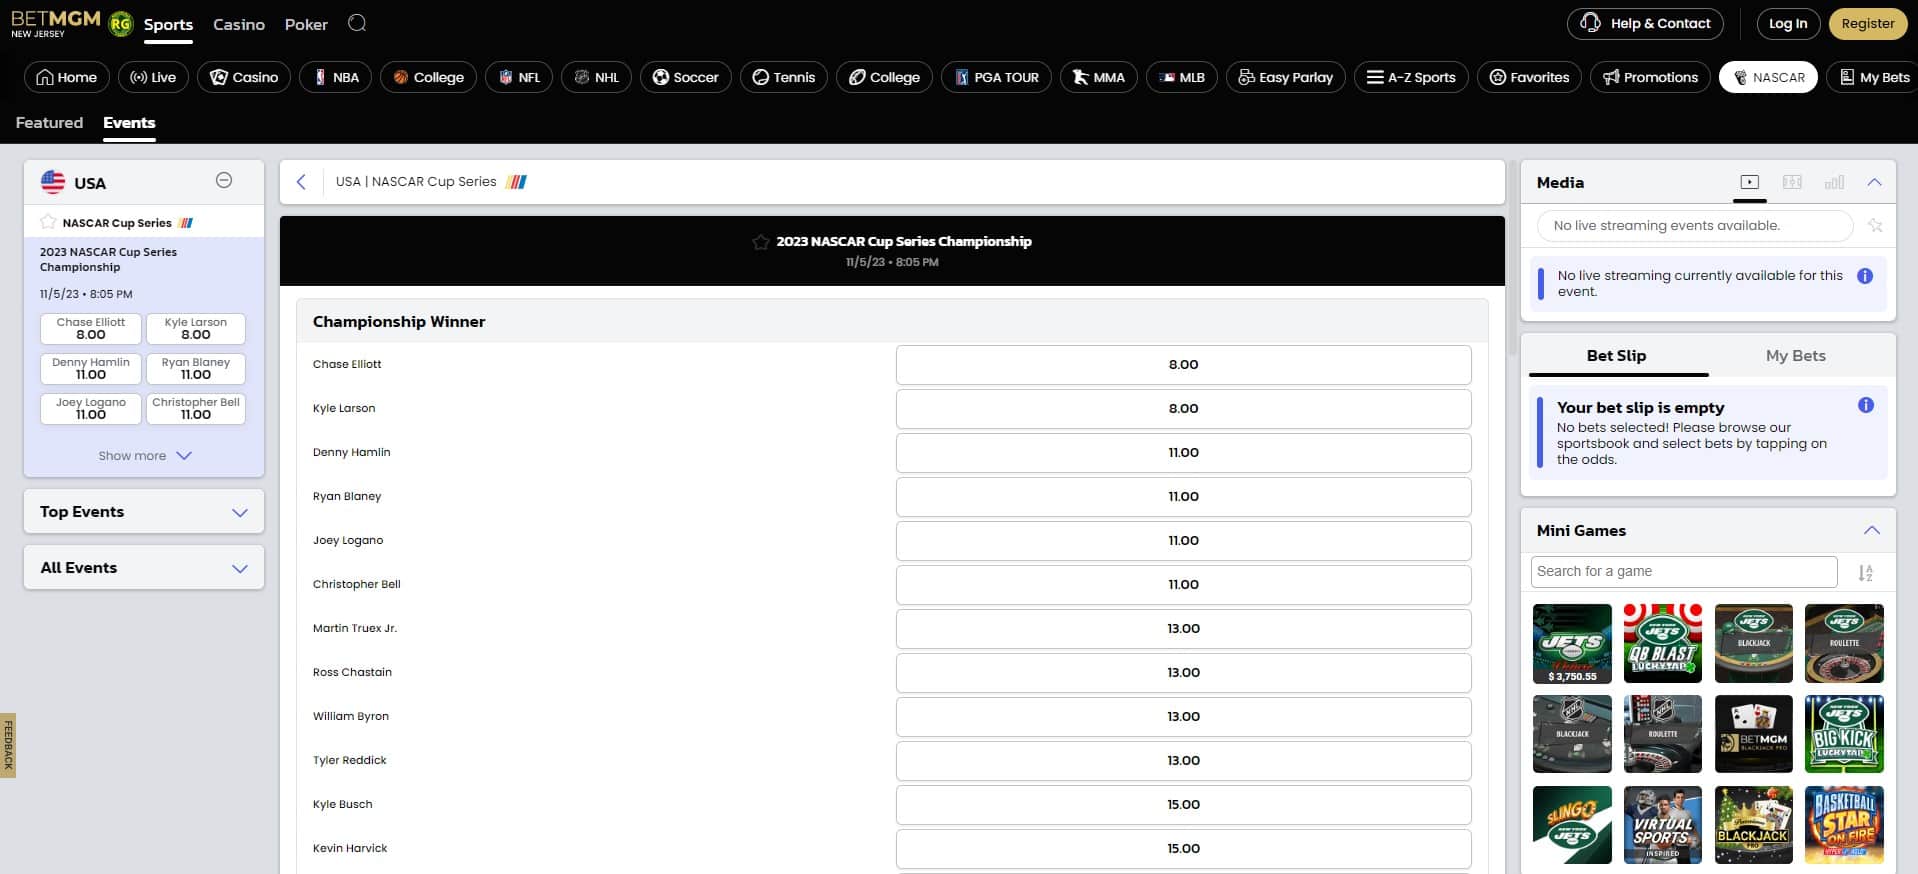Open the NBA sports pill
1918x874 pixels.
point(336,77)
